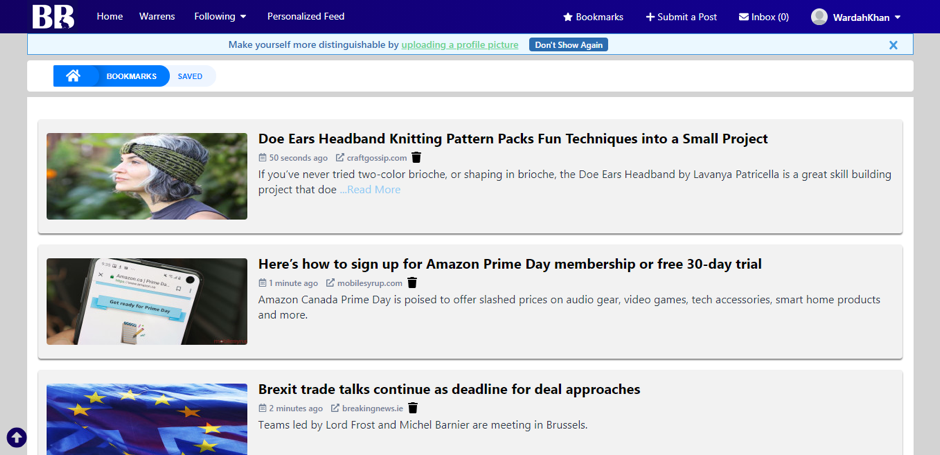Open the Amazon Prime Day article thumbnail
Image resolution: width=940 pixels, height=455 pixels.
[x=147, y=302]
